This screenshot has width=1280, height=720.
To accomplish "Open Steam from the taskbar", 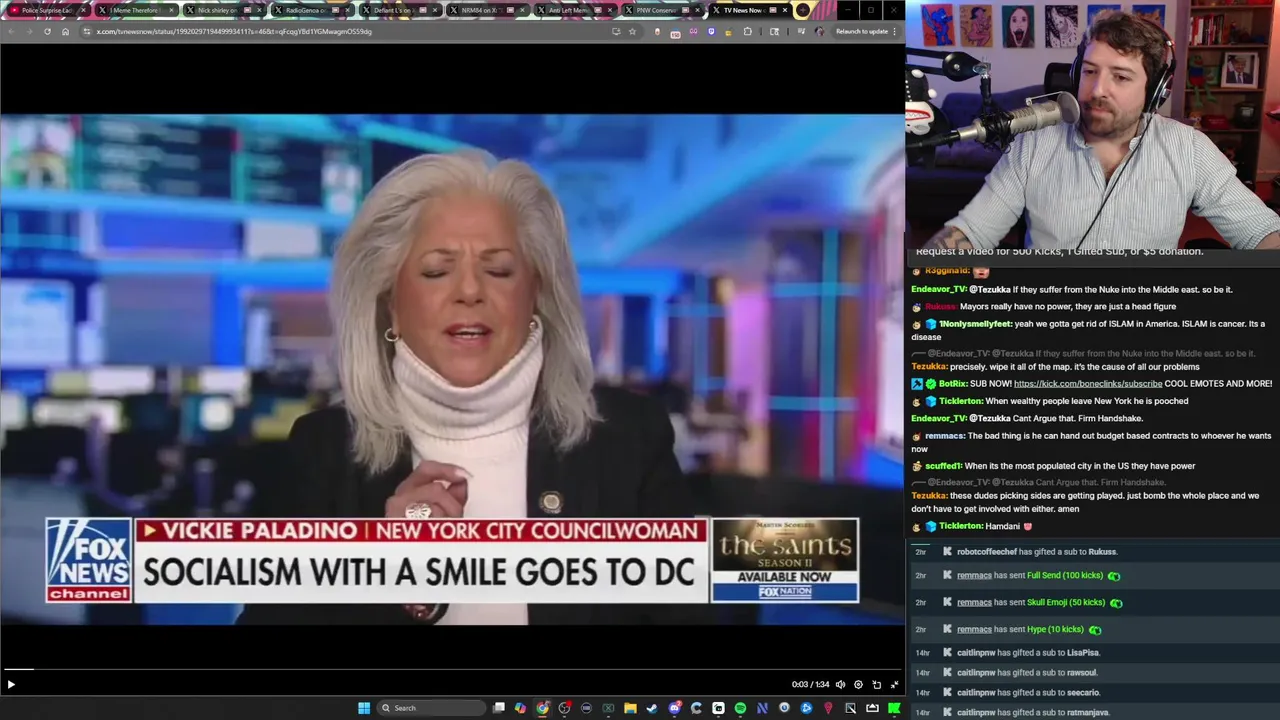I will (652, 708).
